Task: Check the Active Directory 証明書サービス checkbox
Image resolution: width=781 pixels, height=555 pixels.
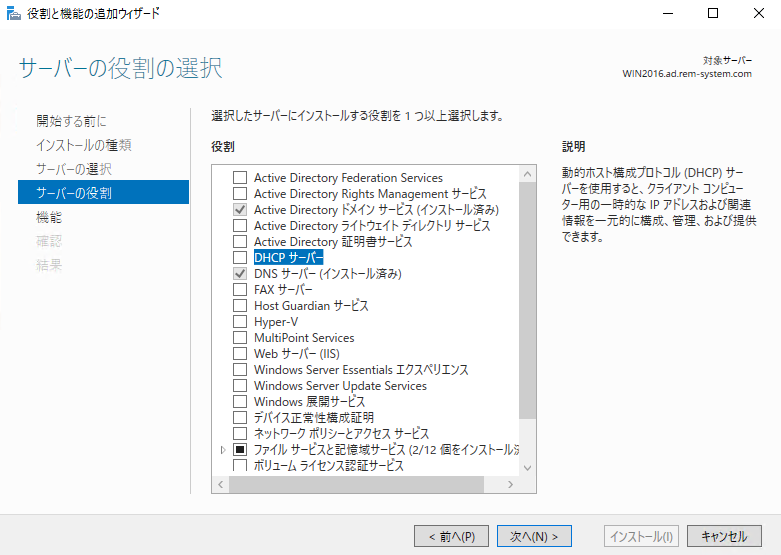Action: click(x=240, y=241)
